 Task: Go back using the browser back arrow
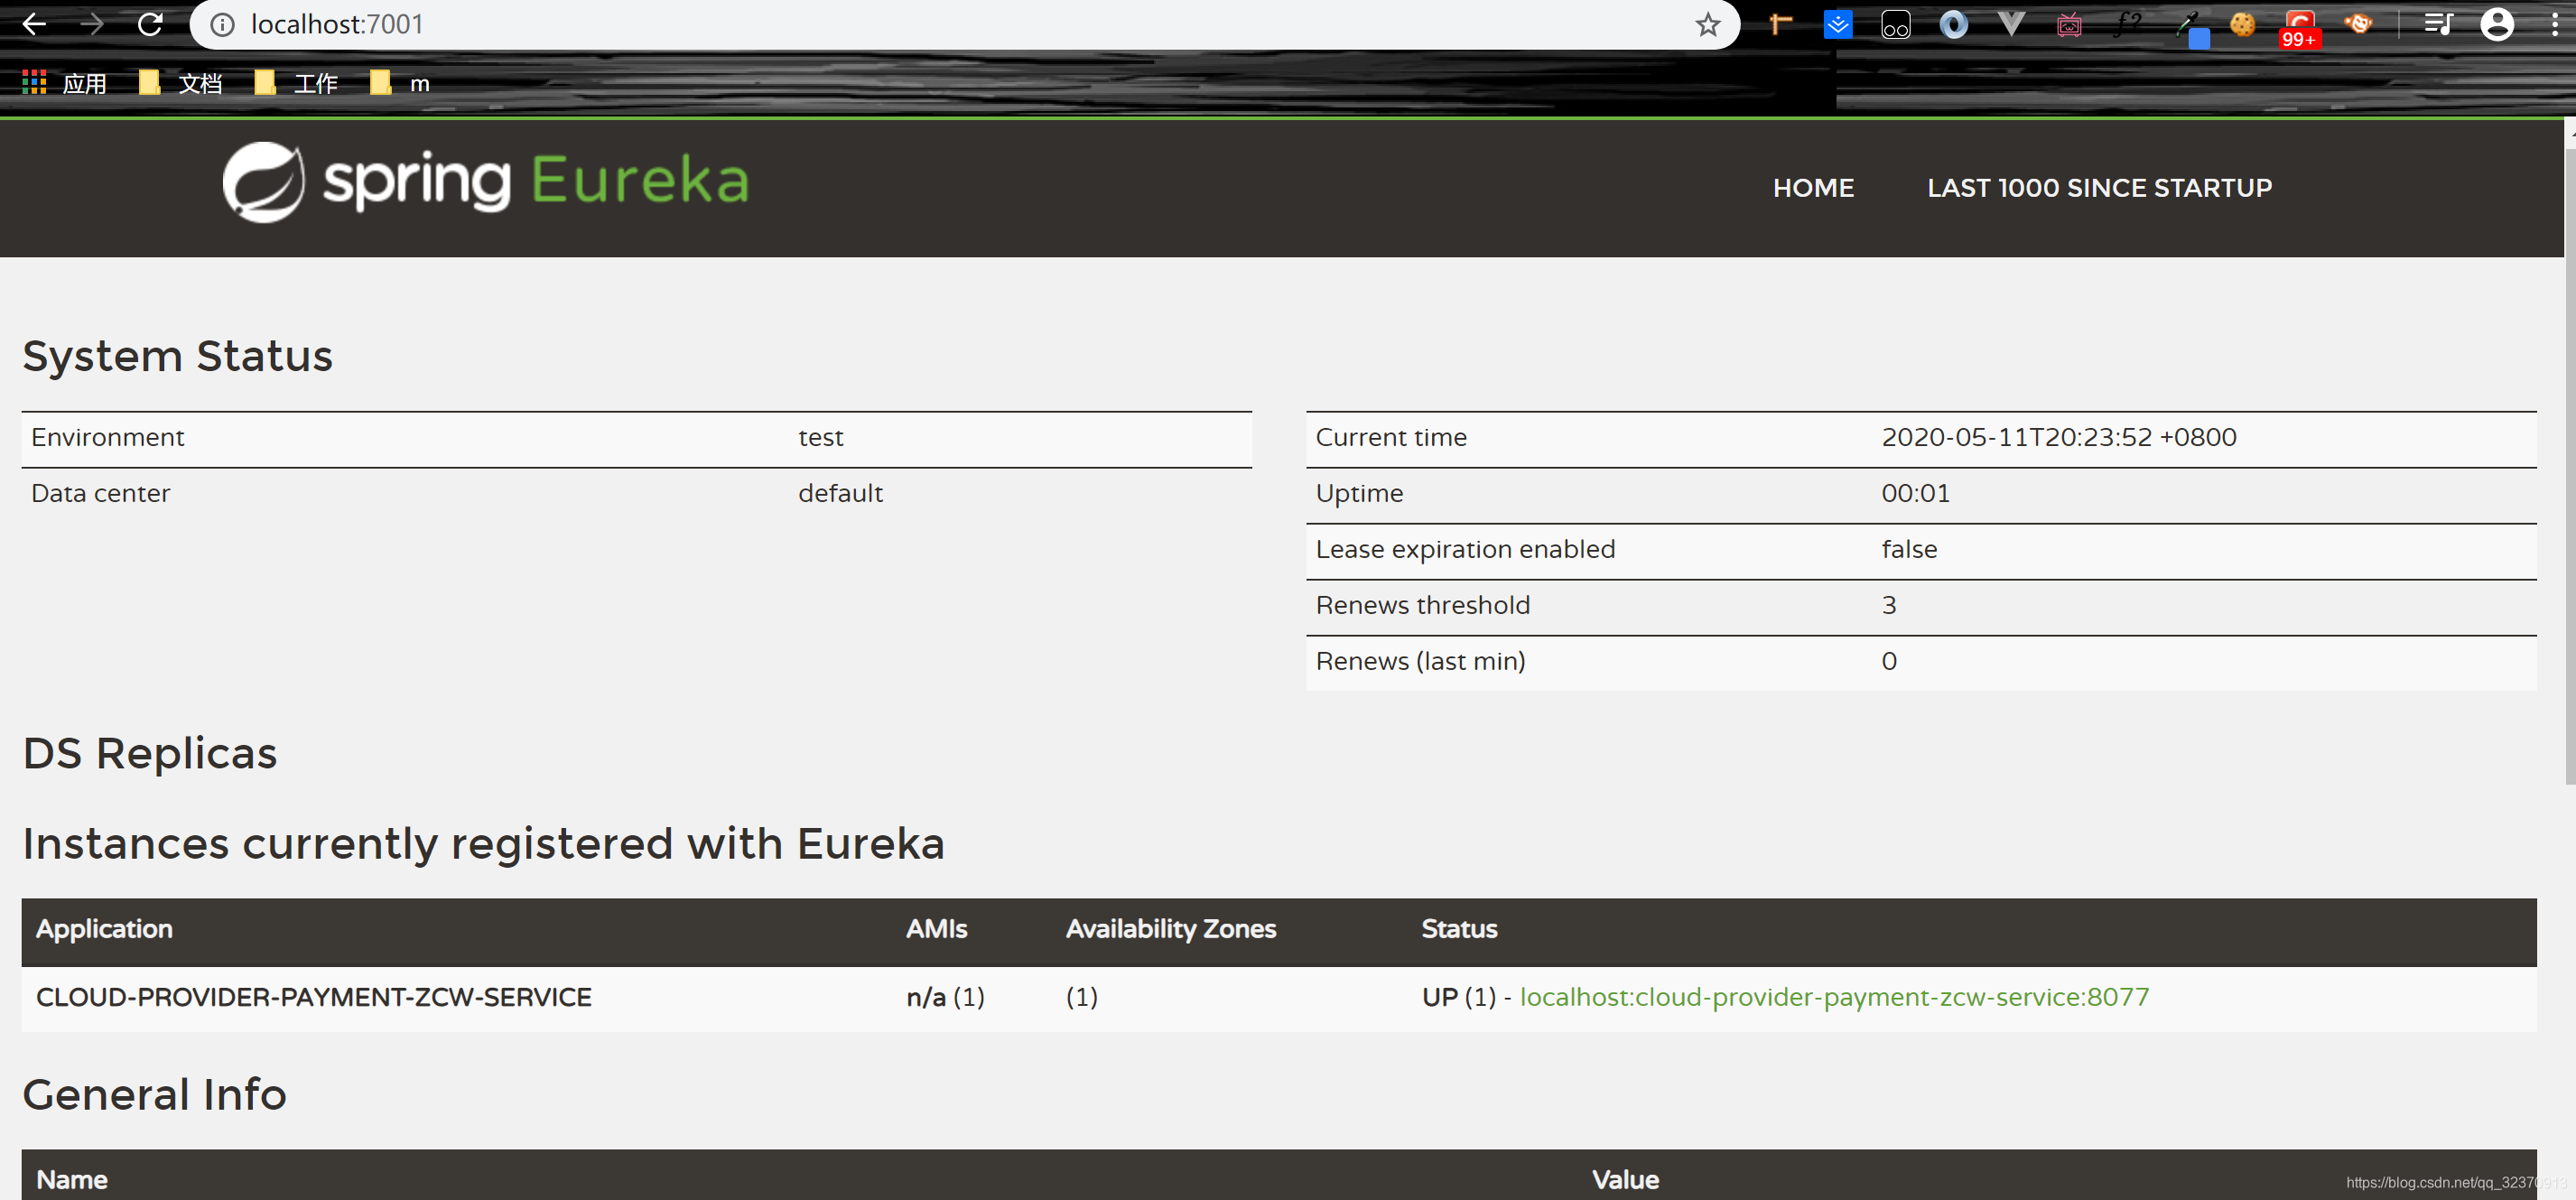click(x=34, y=24)
